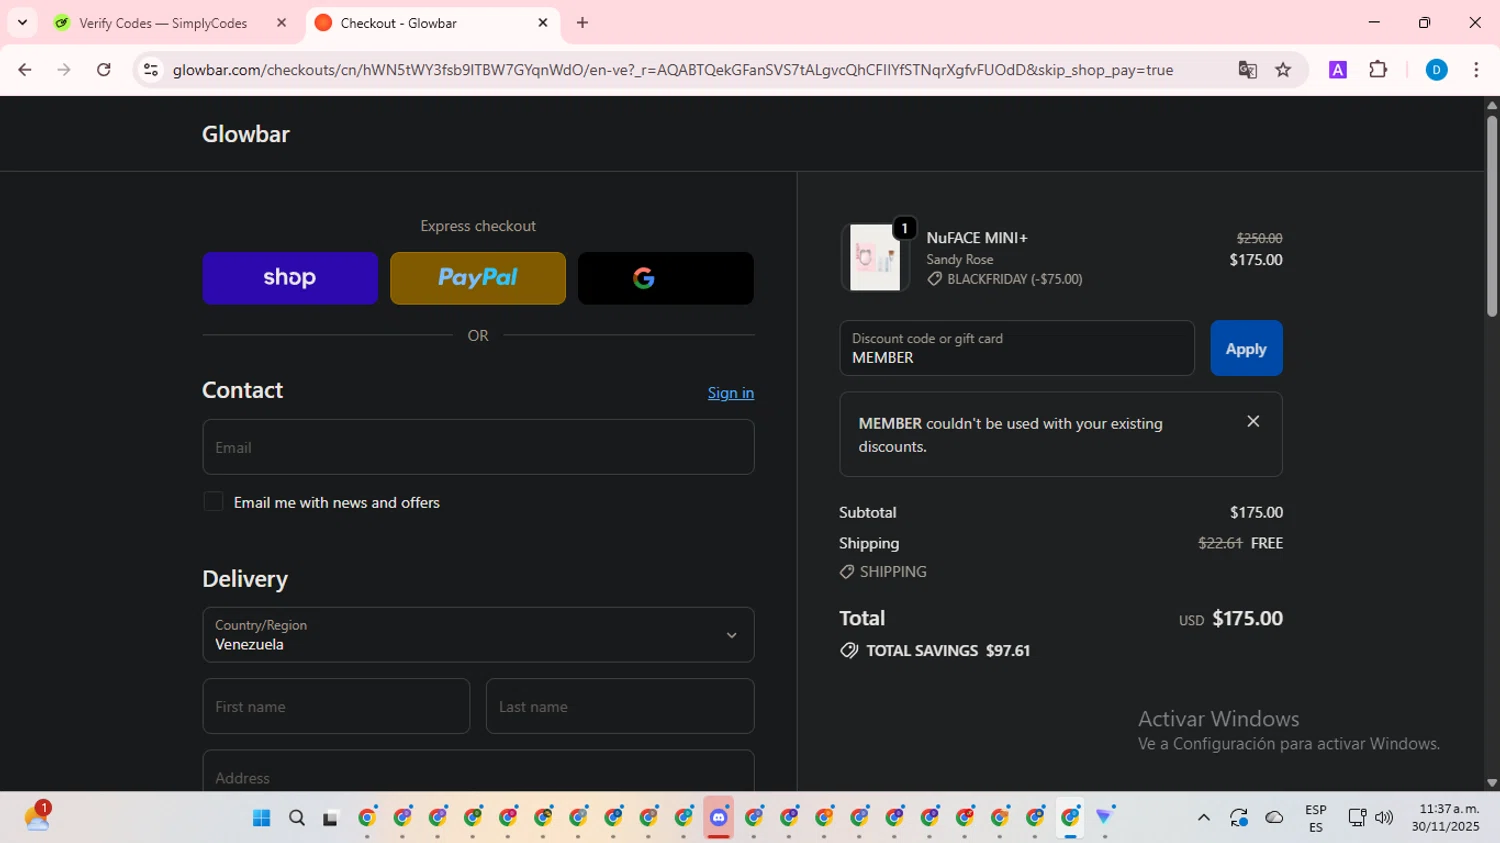Click the discount code field containing MEMBER
This screenshot has width=1500, height=843.
1017,348
